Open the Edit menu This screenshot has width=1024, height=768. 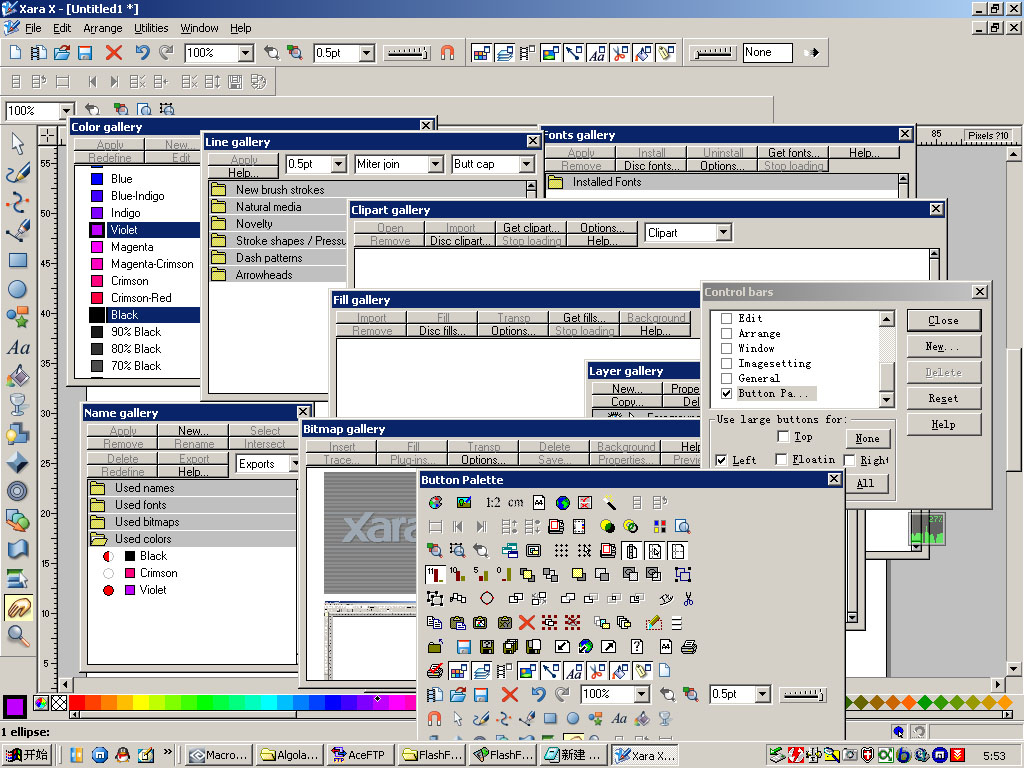(62, 28)
